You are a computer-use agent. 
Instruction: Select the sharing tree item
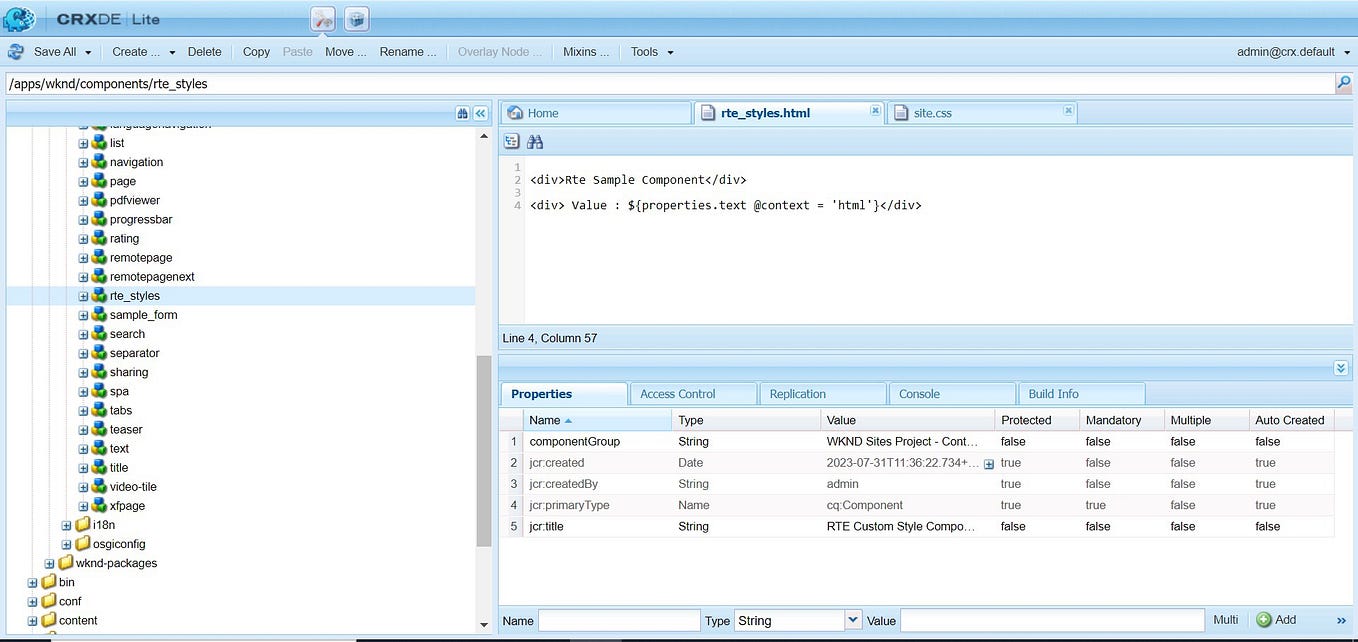pos(129,372)
